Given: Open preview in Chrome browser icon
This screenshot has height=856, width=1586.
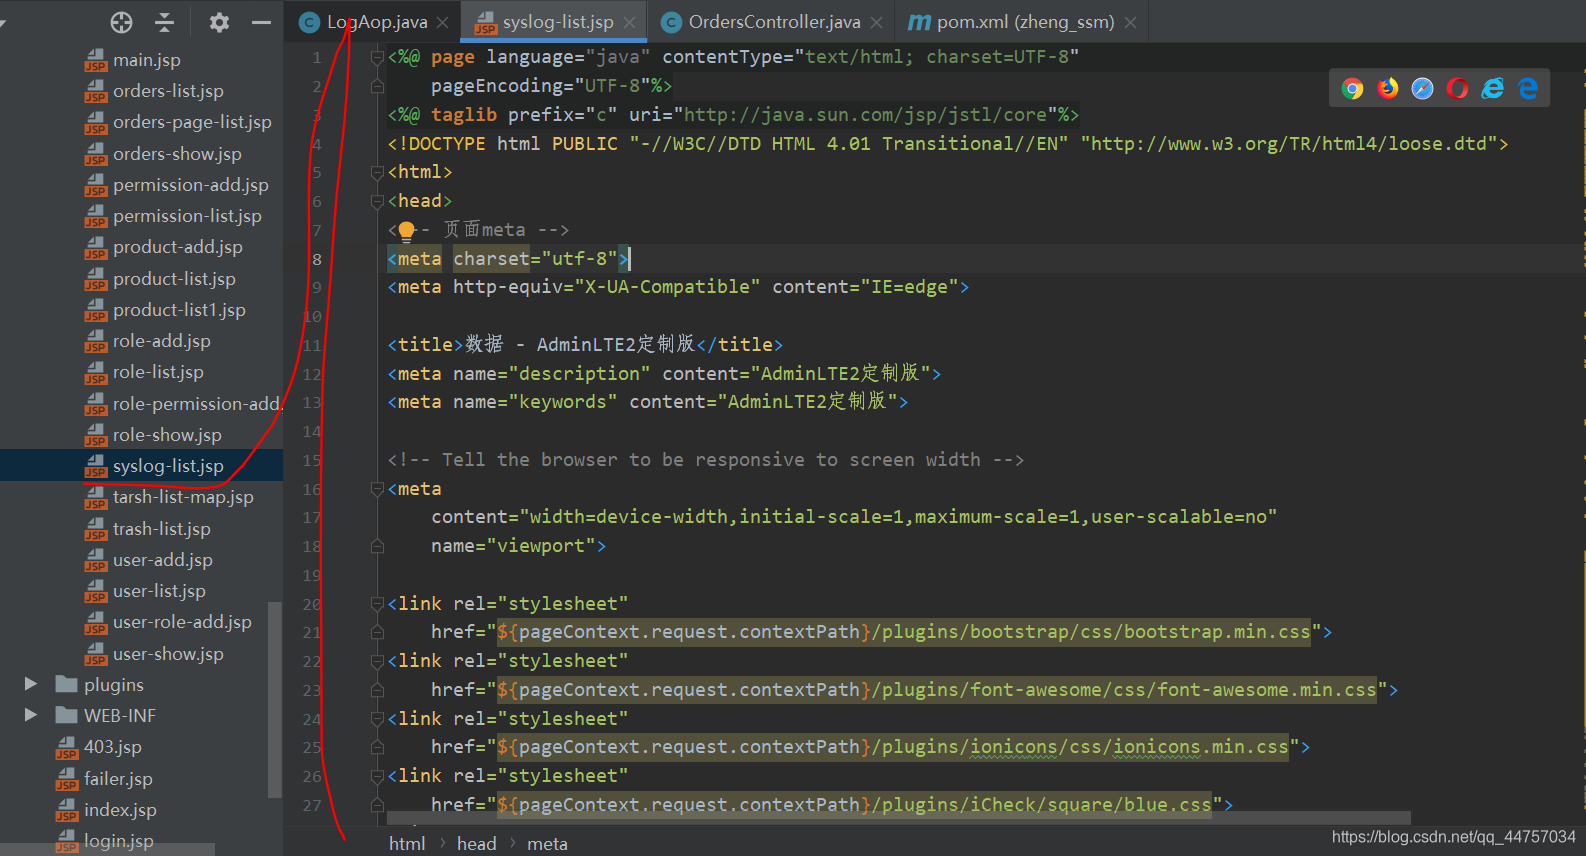Looking at the screenshot, I should (x=1353, y=89).
